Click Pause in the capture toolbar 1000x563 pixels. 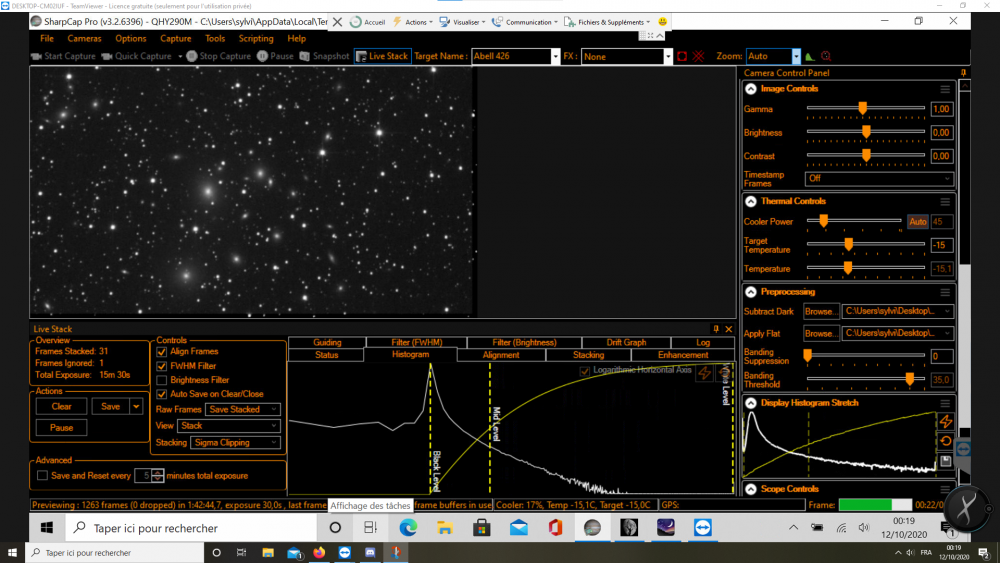pyautogui.click(x=276, y=56)
